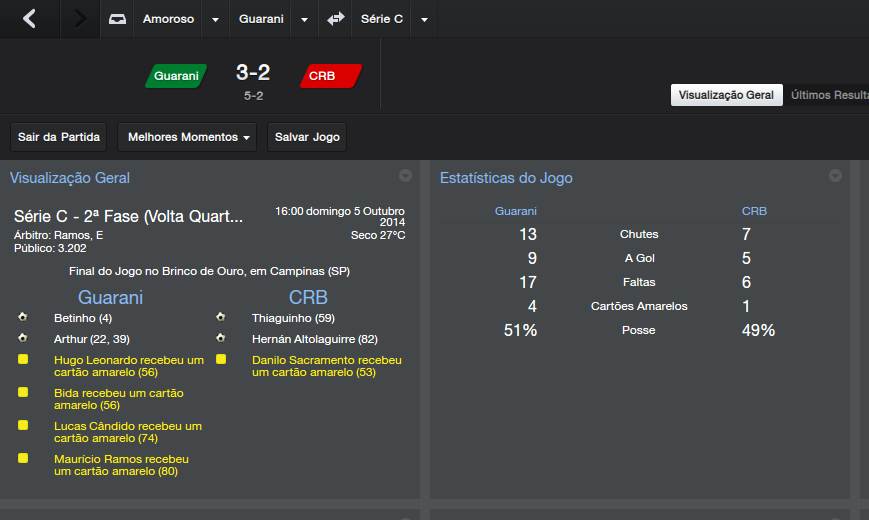
Task: Select the Últimos Resultados tab
Action: [x=829, y=95]
